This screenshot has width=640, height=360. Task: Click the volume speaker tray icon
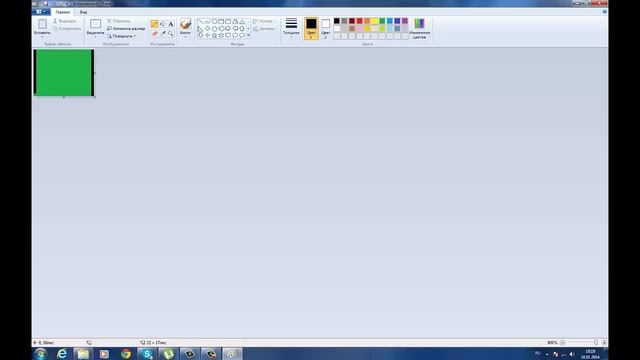point(572,354)
